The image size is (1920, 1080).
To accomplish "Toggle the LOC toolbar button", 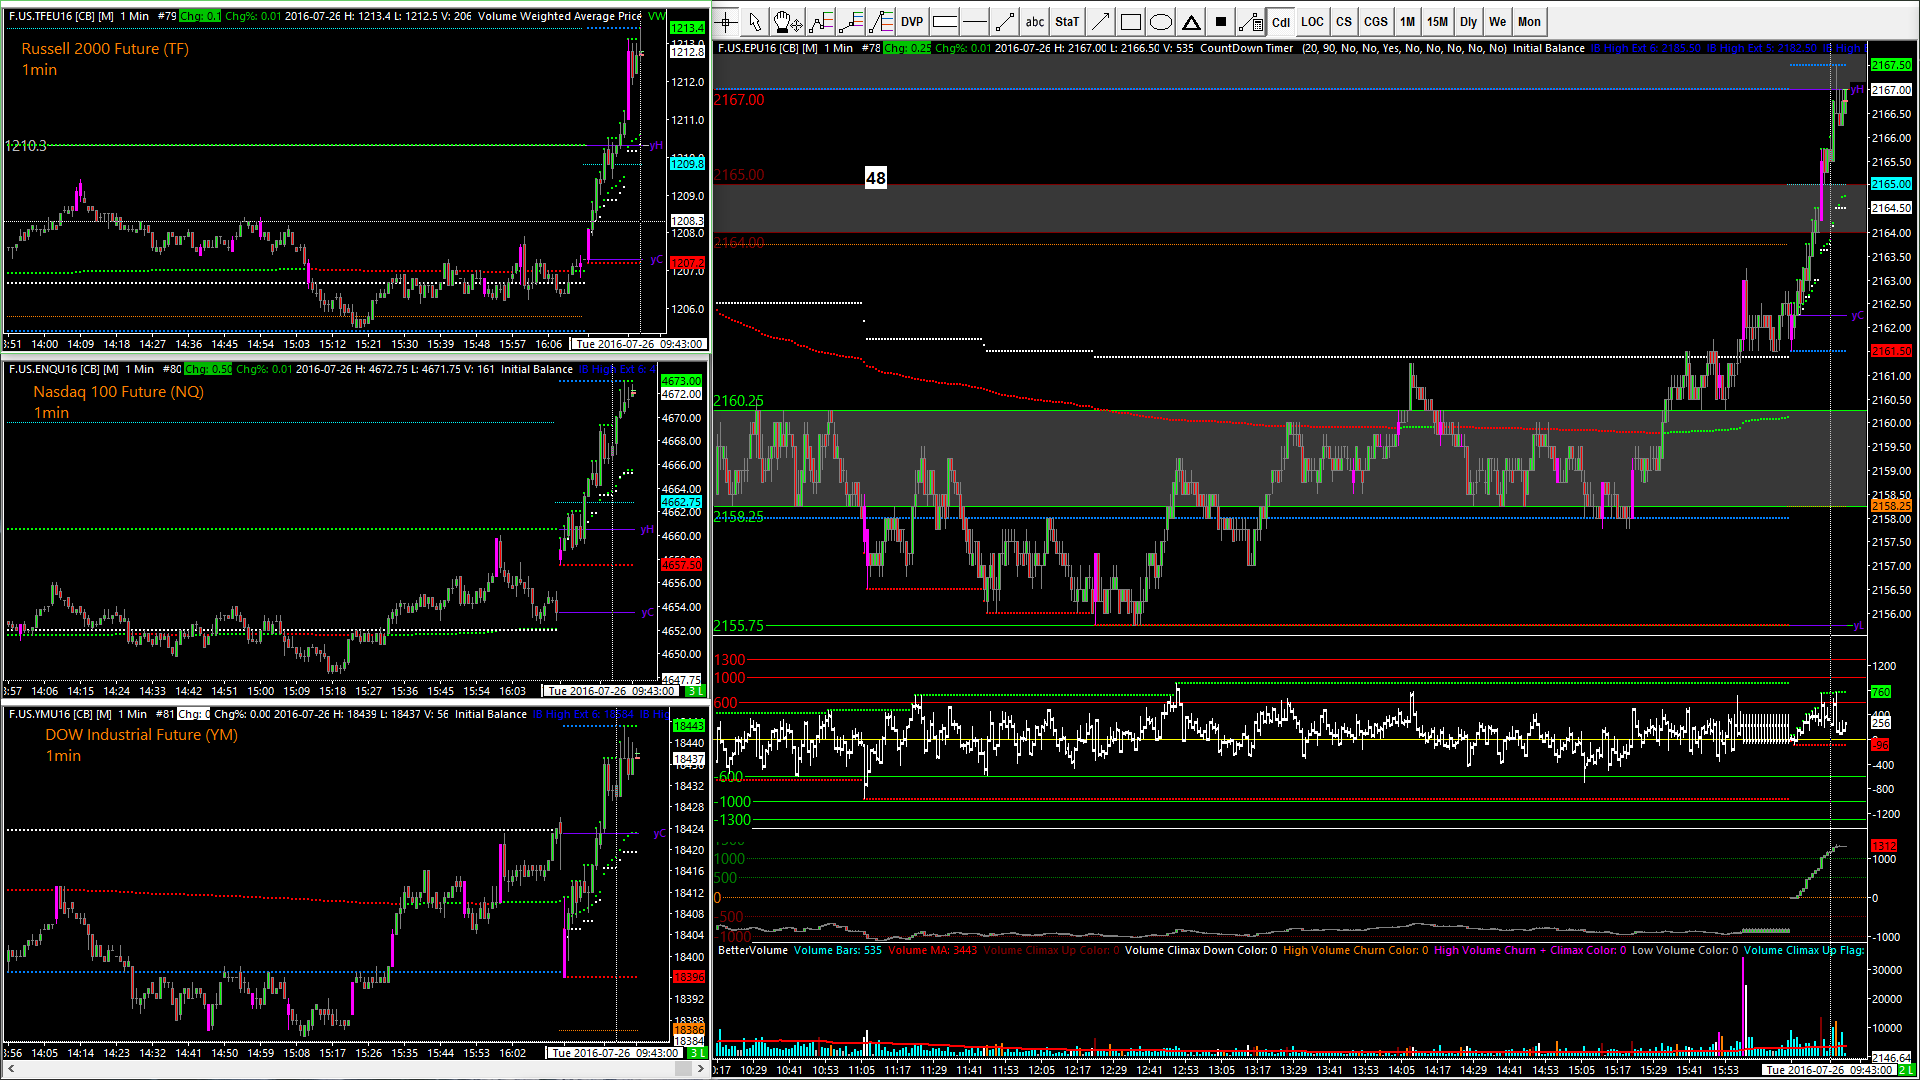I will [x=1313, y=22].
